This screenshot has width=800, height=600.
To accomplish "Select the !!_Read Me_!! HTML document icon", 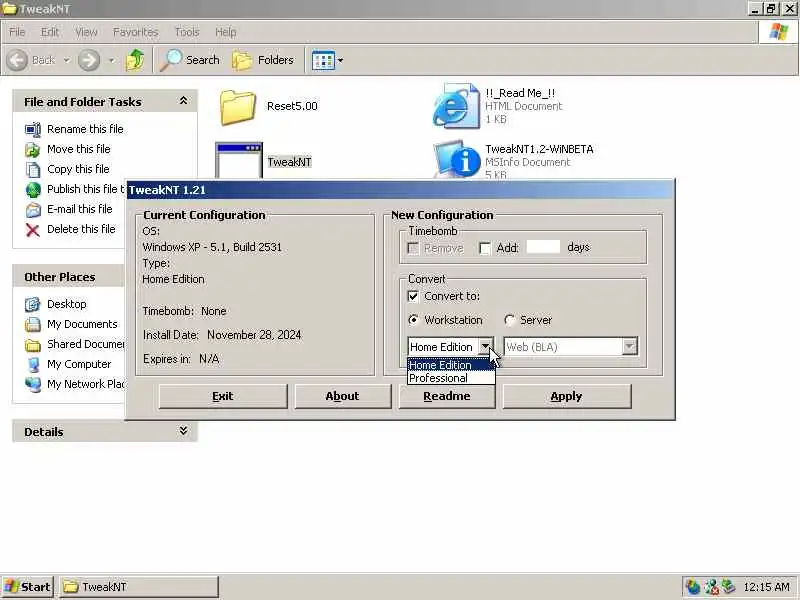I will tap(457, 107).
